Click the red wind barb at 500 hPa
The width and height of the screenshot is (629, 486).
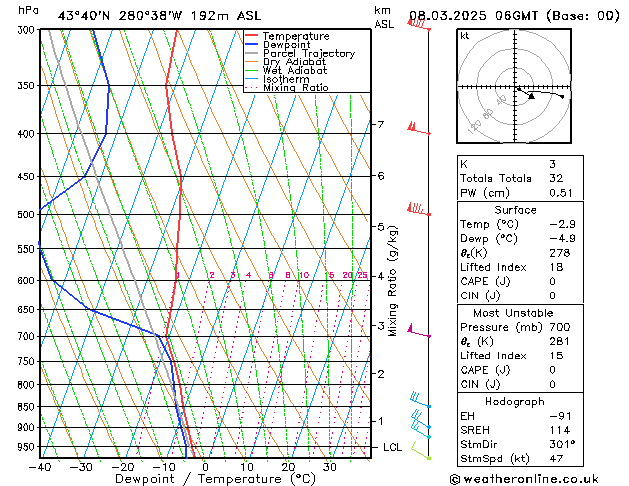point(419,209)
